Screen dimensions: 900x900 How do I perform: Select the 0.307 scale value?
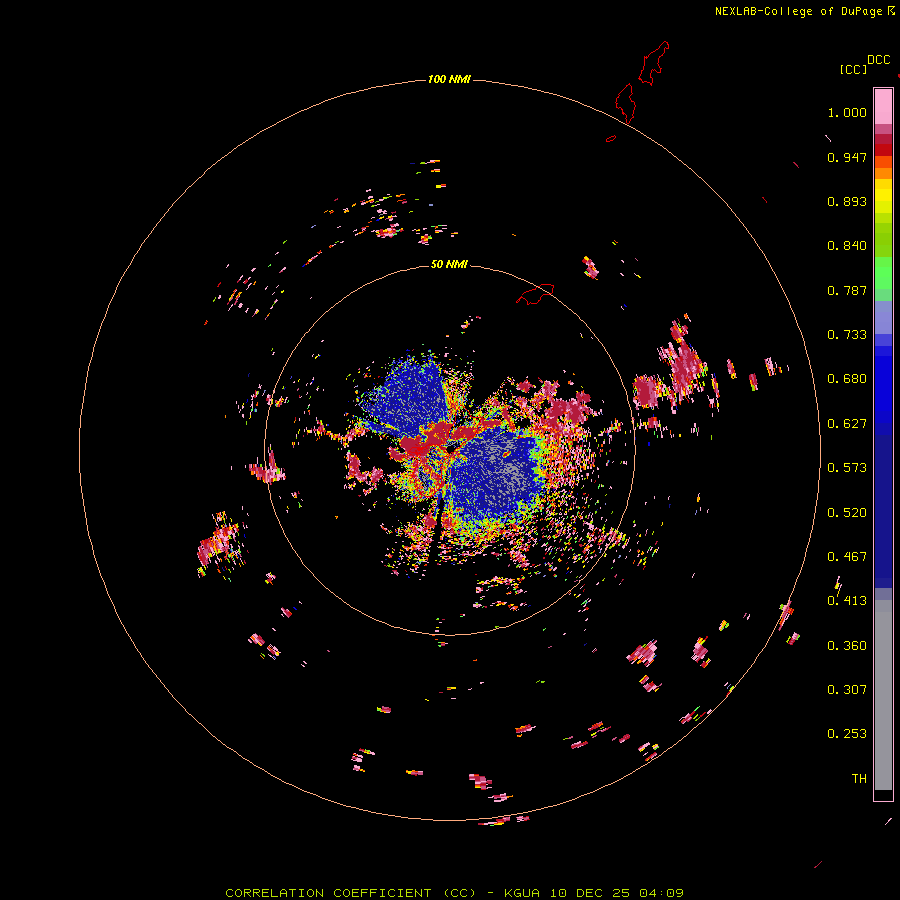click(847, 690)
